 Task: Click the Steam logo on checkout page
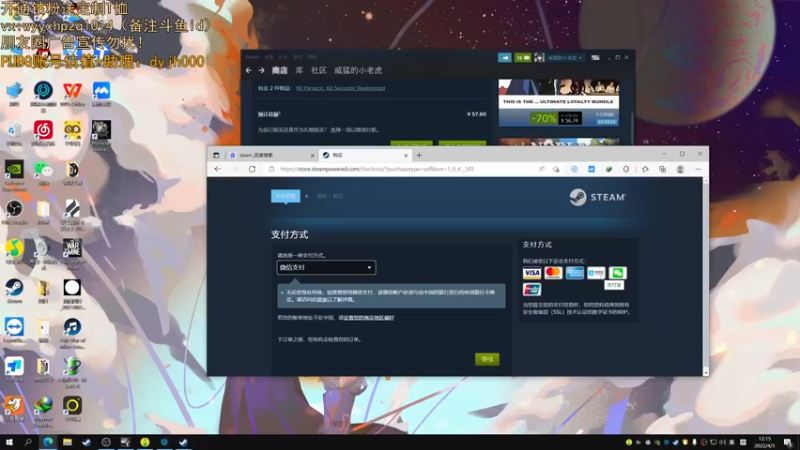(x=597, y=197)
